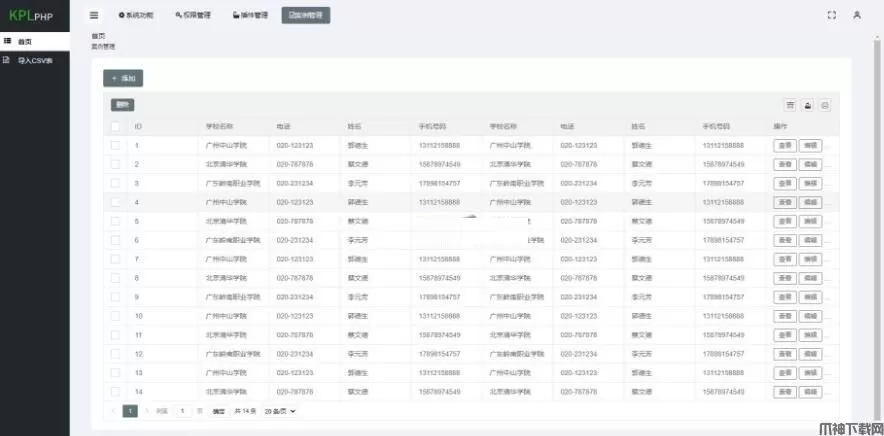The width and height of the screenshot is (884, 436).
Task: Click 查看 for row ID 4
Action: click(x=785, y=202)
